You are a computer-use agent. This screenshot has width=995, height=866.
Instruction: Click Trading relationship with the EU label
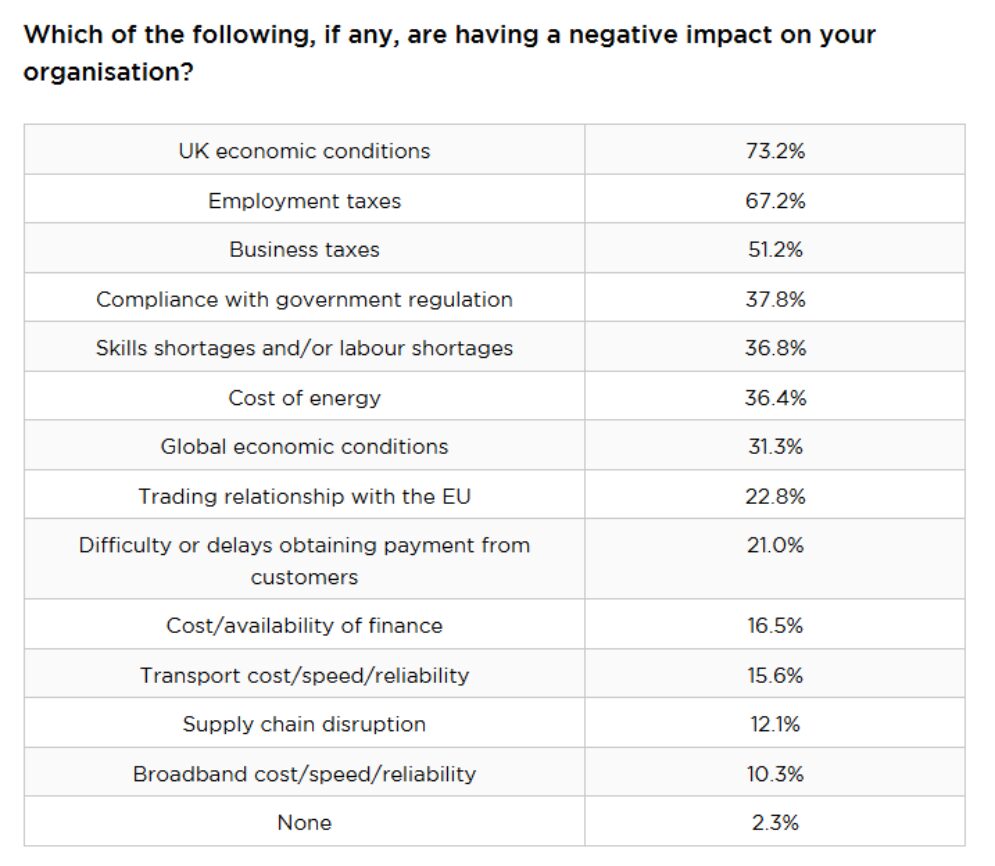tap(305, 496)
